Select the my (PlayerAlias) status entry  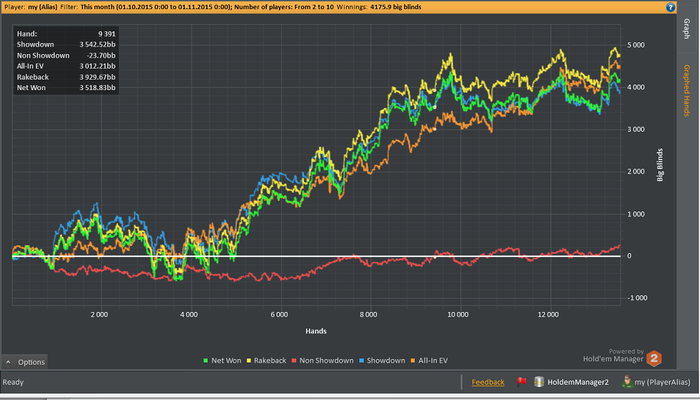point(662,382)
